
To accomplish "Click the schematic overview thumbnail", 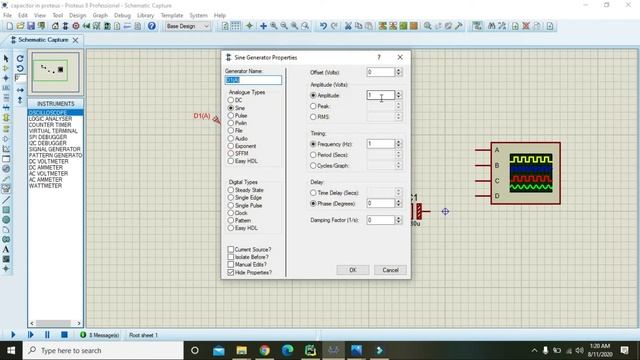I will [56, 72].
